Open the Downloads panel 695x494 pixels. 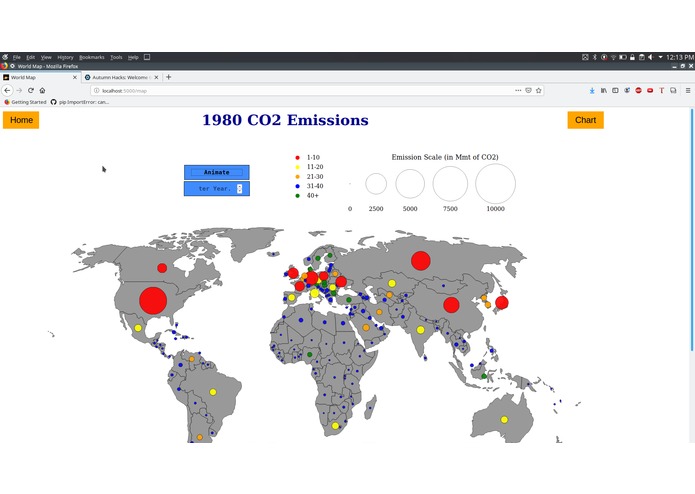click(x=592, y=90)
